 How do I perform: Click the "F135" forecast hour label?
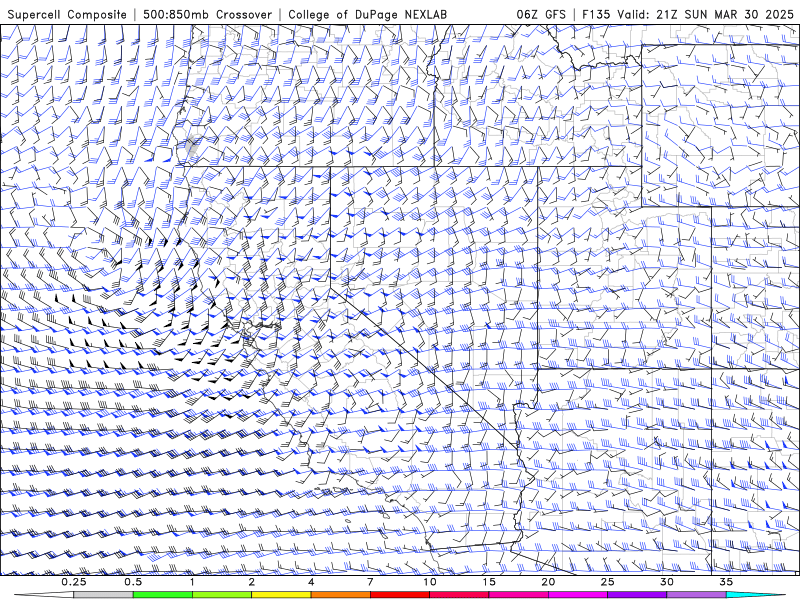596,15
